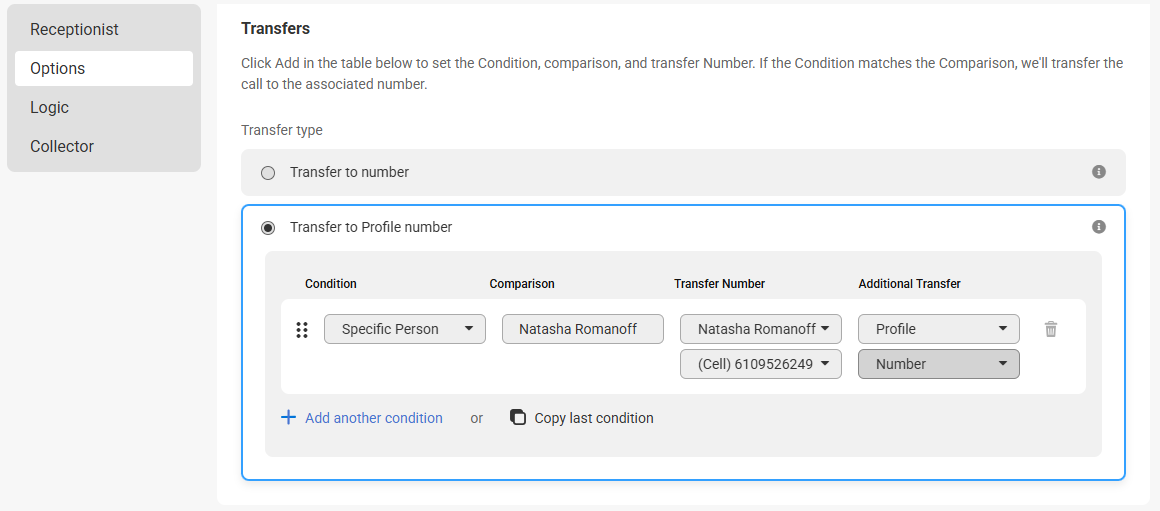Click Add another condition link
The height and width of the screenshot is (511, 1160).
[374, 418]
